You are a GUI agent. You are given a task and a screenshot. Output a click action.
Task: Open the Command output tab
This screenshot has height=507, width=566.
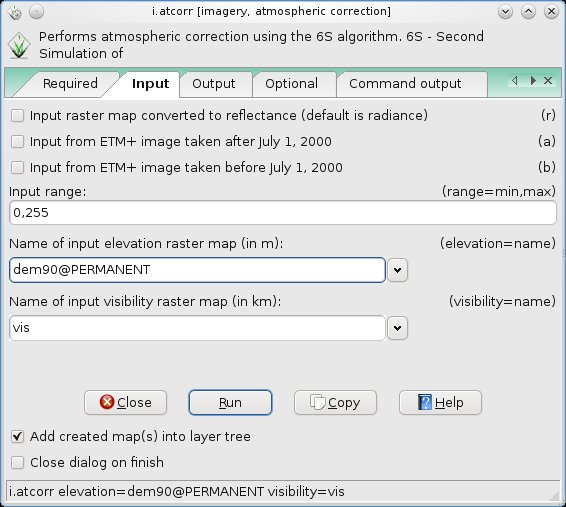(405, 84)
